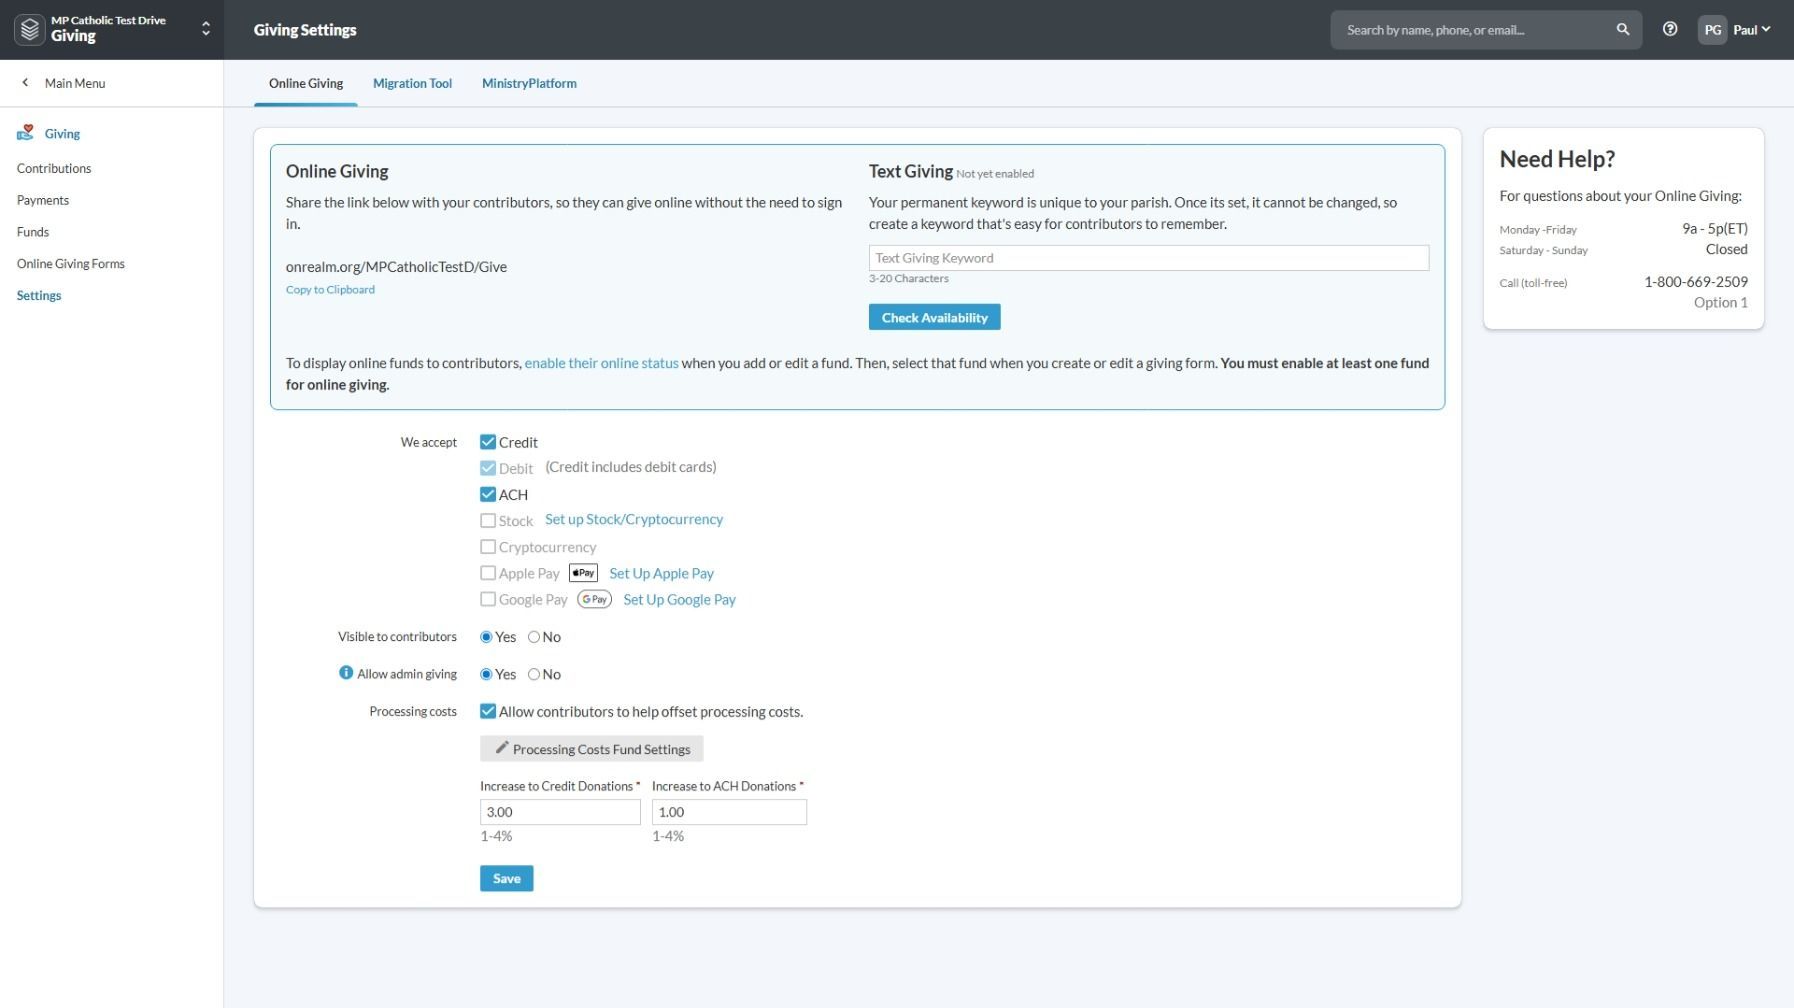Click the pencil icon on Processing Costs Fund Settings

(502, 748)
